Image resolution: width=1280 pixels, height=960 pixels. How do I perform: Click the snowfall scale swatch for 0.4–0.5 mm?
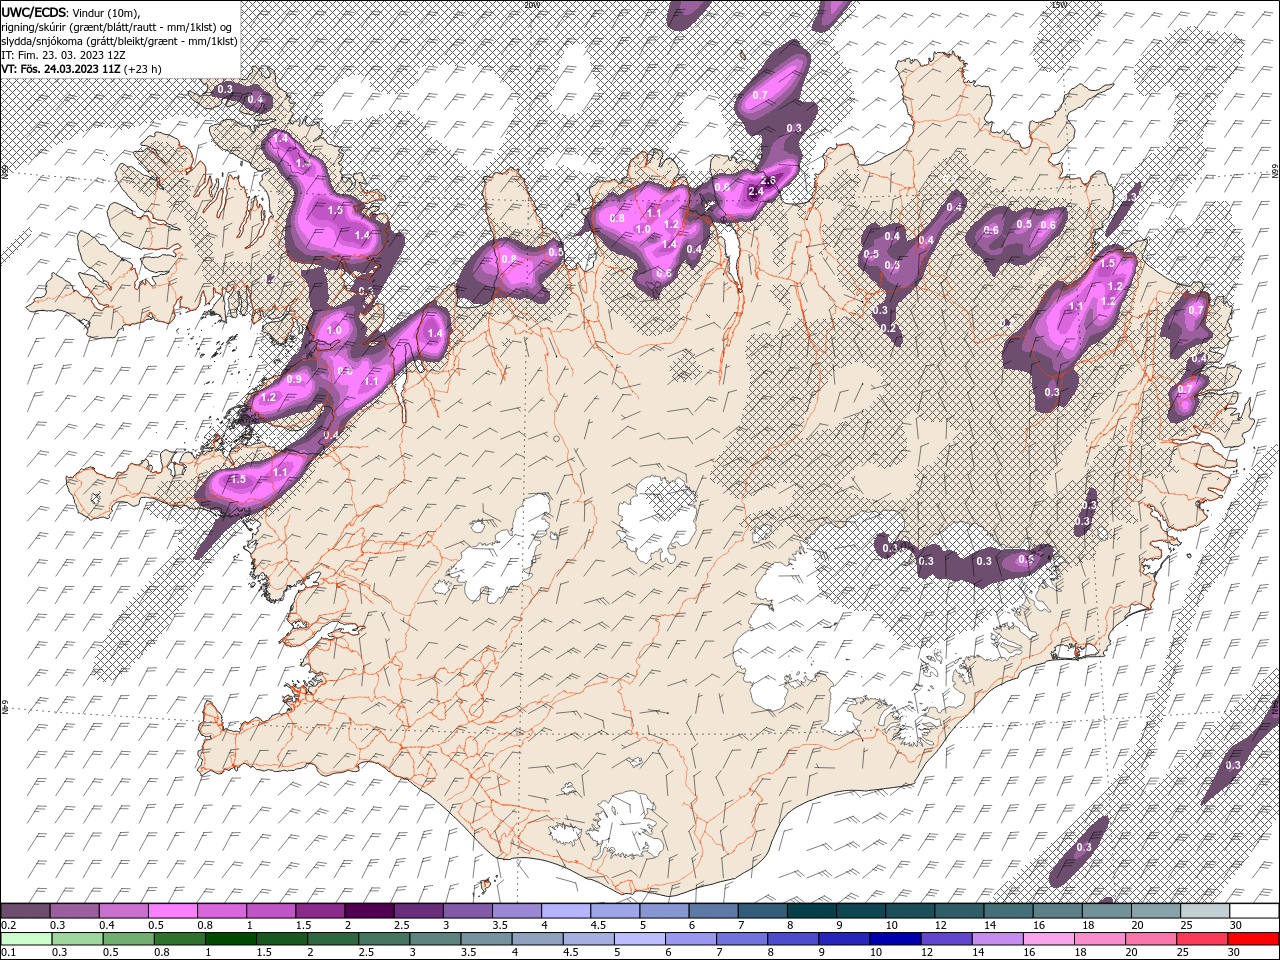124,911
